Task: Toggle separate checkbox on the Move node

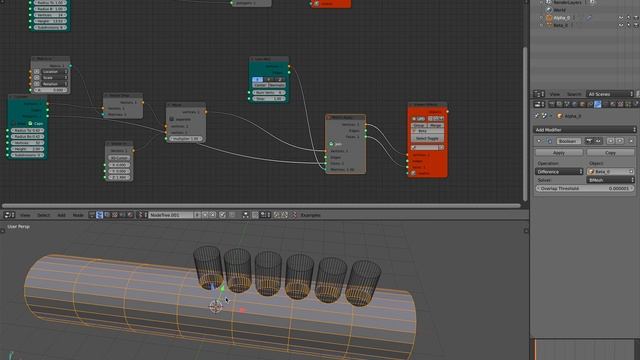Action: tap(172, 119)
